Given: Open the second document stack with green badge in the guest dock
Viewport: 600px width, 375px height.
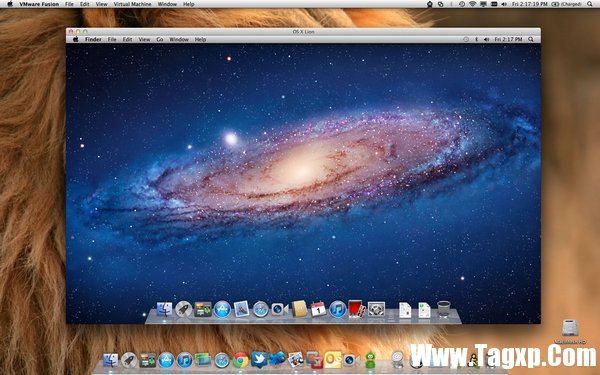Looking at the screenshot, I should pyautogui.click(x=424, y=310).
